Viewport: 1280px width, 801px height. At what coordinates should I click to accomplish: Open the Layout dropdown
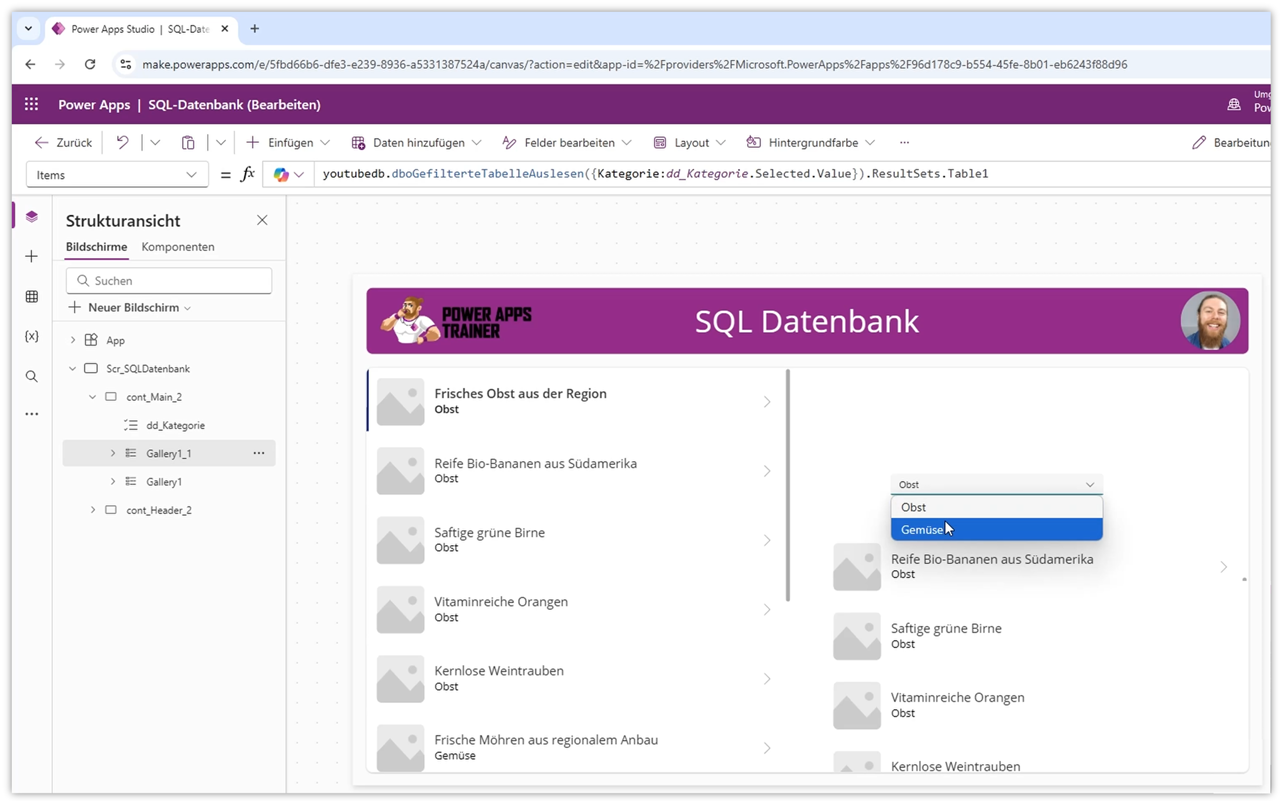click(x=689, y=142)
